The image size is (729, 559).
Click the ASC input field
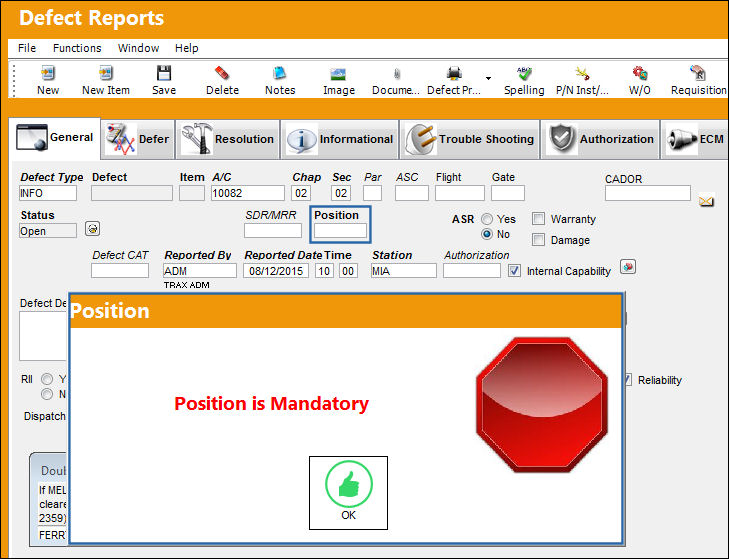click(x=412, y=193)
